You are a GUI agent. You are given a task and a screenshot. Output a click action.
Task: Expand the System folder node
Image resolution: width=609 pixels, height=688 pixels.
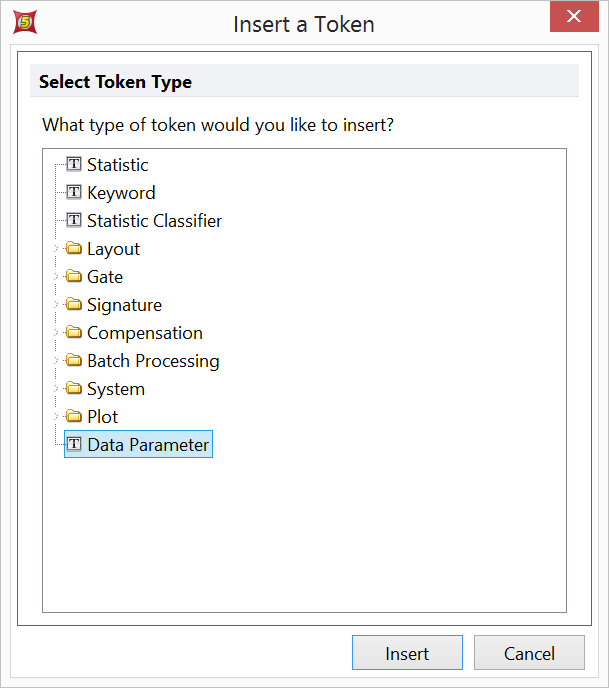[58, 389]
